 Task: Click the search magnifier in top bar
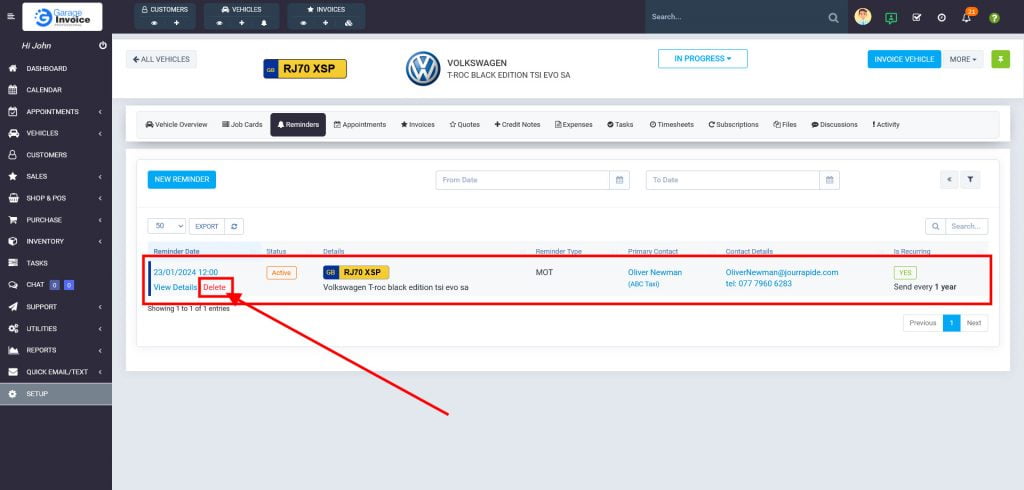(834, 18)
